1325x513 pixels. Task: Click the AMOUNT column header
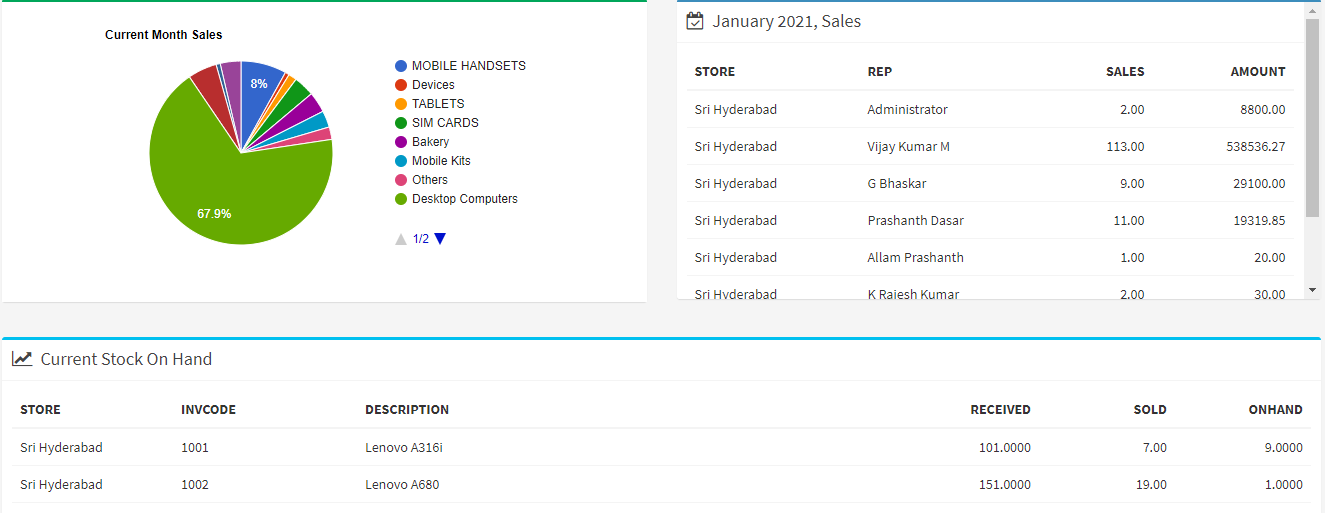tap(1257, 72)
